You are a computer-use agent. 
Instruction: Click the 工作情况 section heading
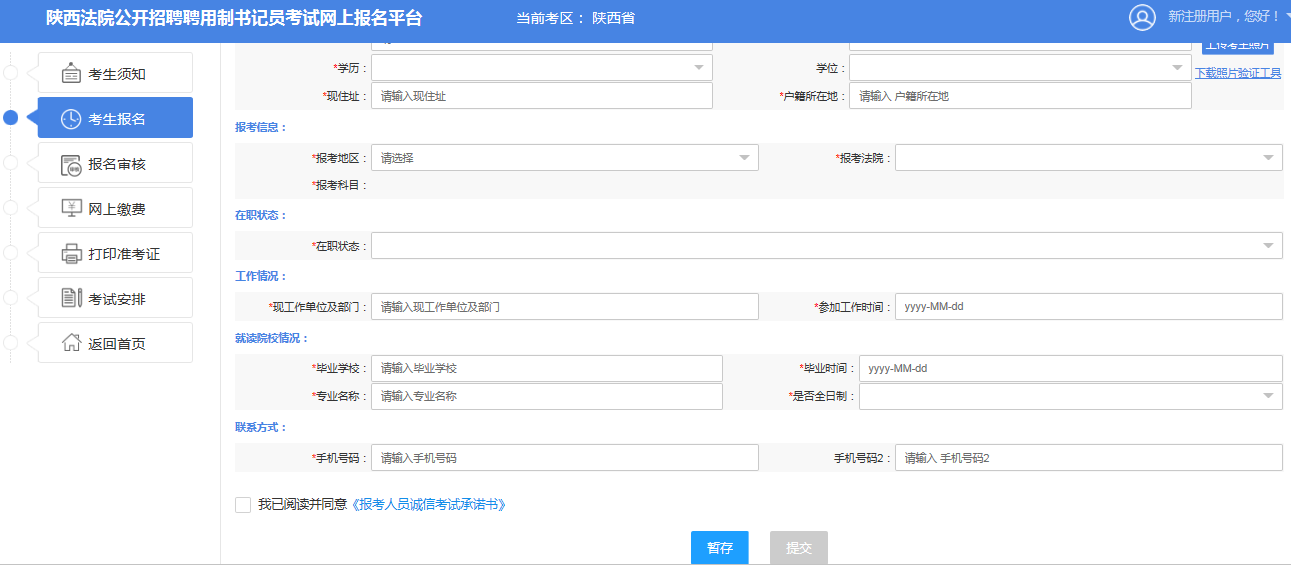click(x=261, y=276)
